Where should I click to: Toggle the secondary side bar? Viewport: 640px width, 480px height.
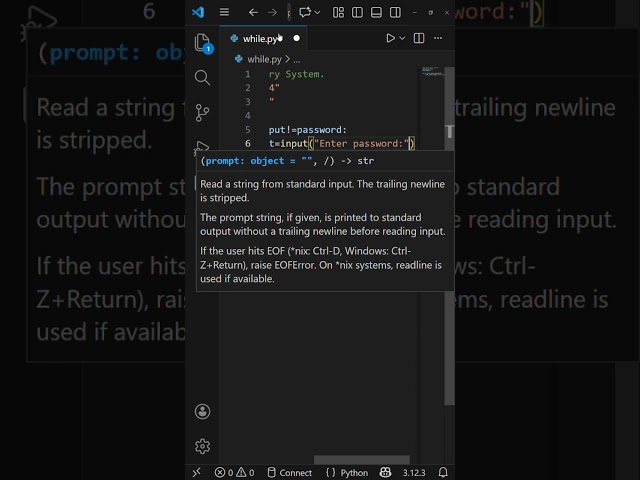[396, 13]
